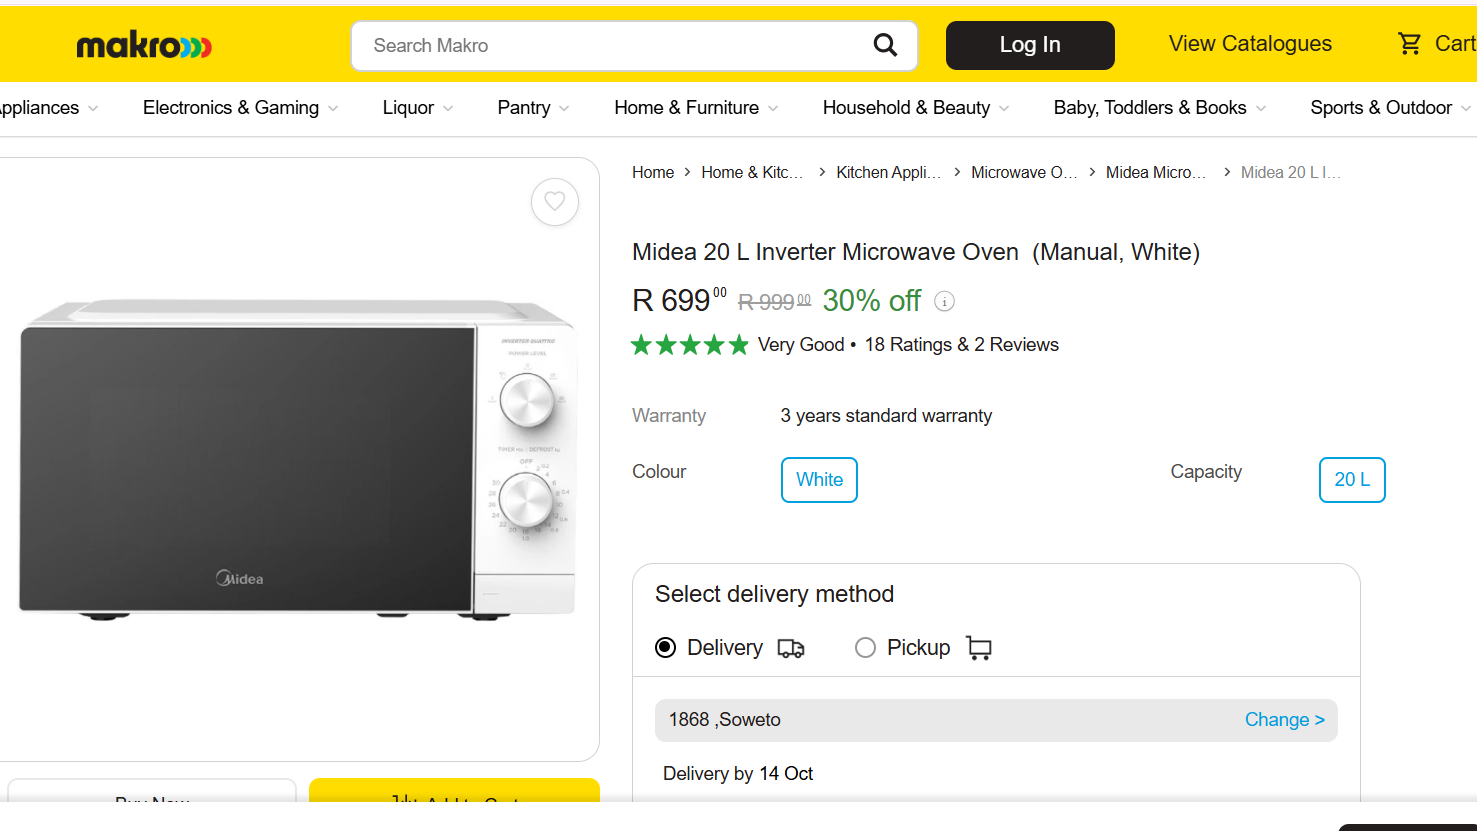Click the Search Makro input field

pyautogui.click(x=610, y=46)
